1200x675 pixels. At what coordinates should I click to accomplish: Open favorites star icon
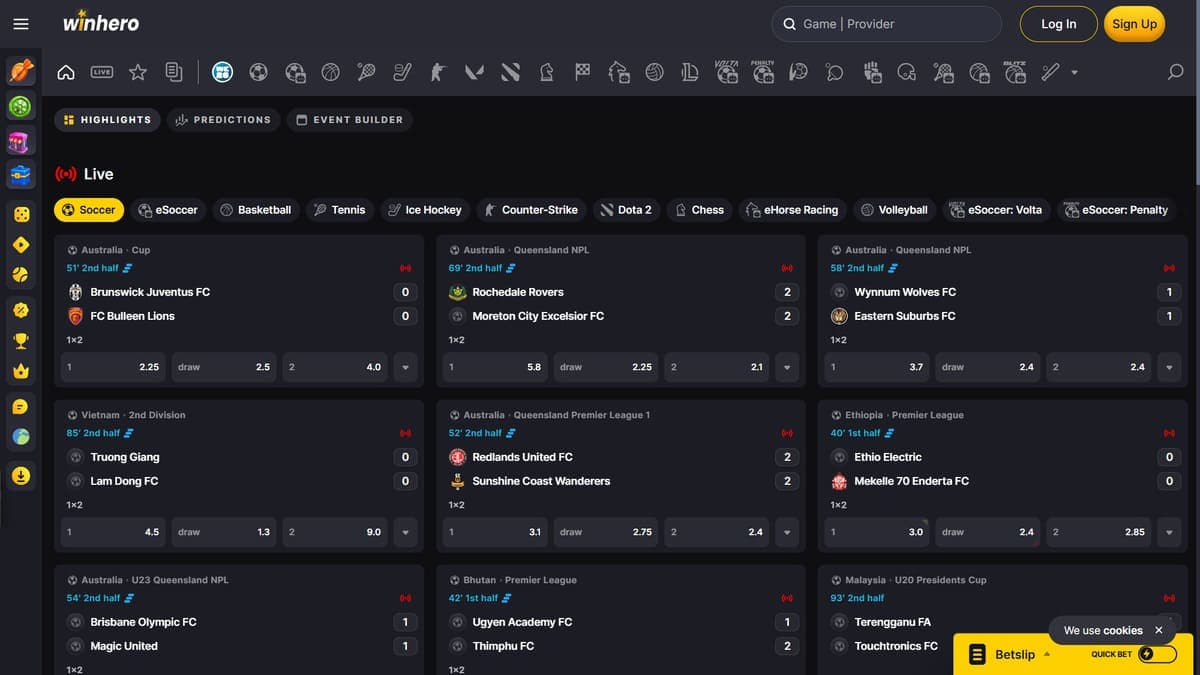coord(138,72)
